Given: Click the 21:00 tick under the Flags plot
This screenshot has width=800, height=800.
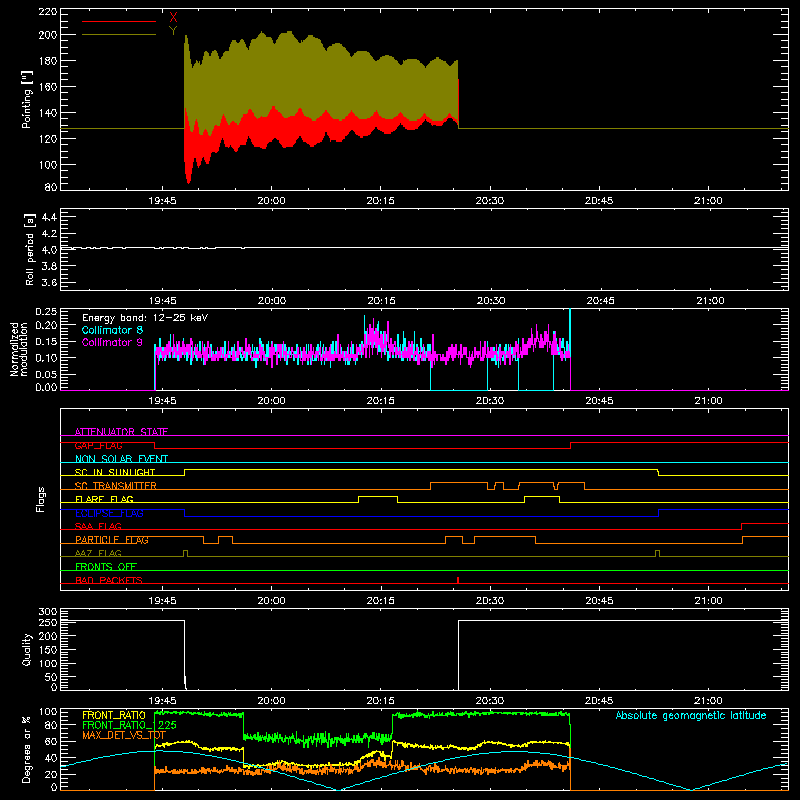Looking at the screenshot, I should pos(708,601).
